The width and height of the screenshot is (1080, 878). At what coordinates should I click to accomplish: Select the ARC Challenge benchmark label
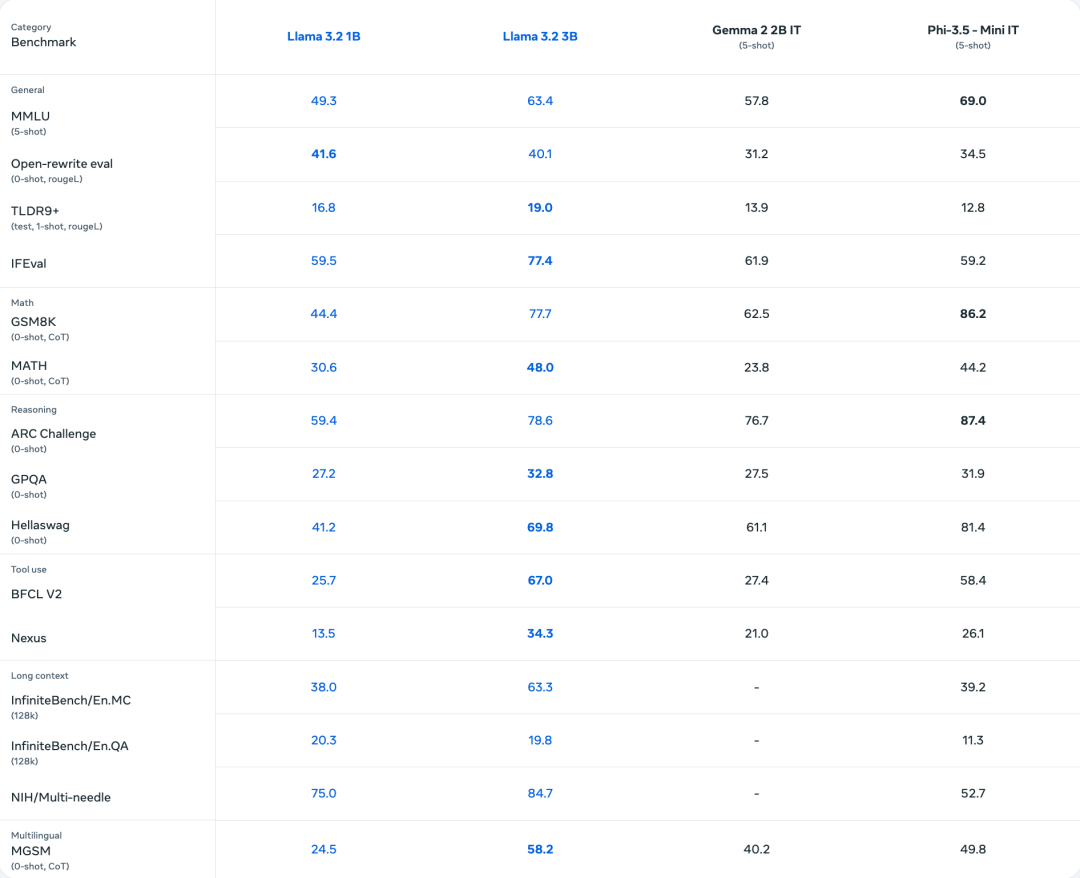pyautogui.click(x=54, y=434)
